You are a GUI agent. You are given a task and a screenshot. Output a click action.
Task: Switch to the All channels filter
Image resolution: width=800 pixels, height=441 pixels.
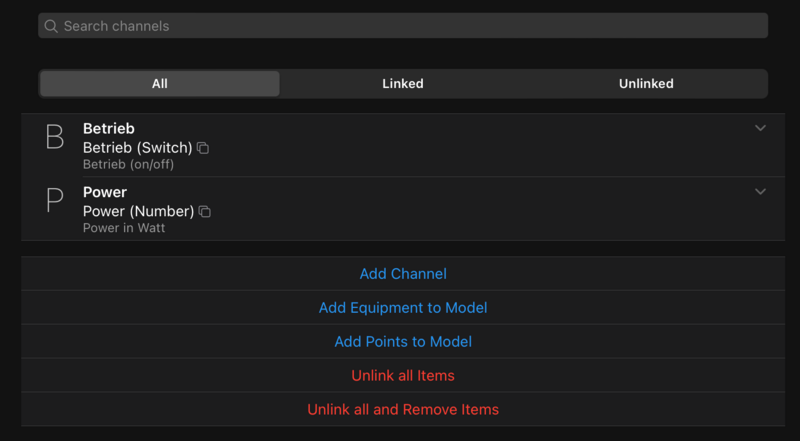[160, 84]
